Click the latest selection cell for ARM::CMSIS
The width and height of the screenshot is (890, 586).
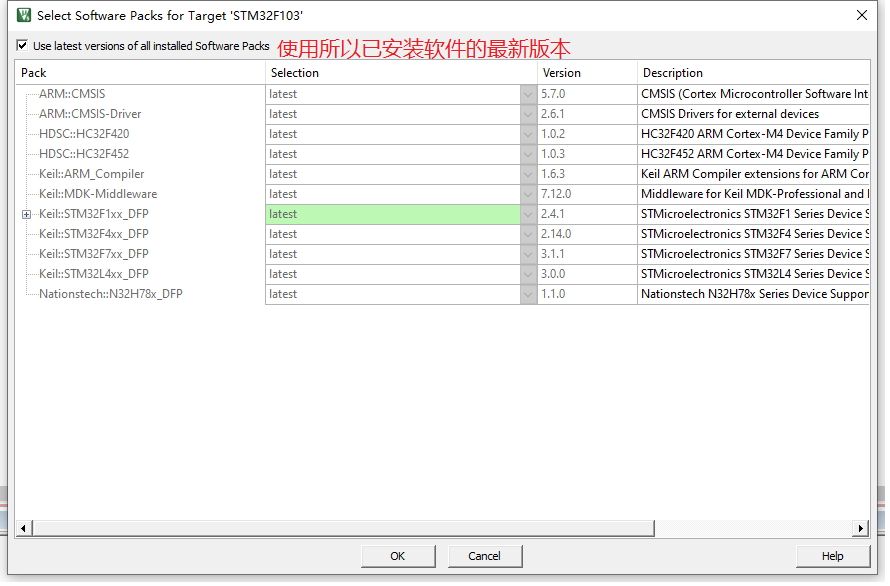pos(394,94)
